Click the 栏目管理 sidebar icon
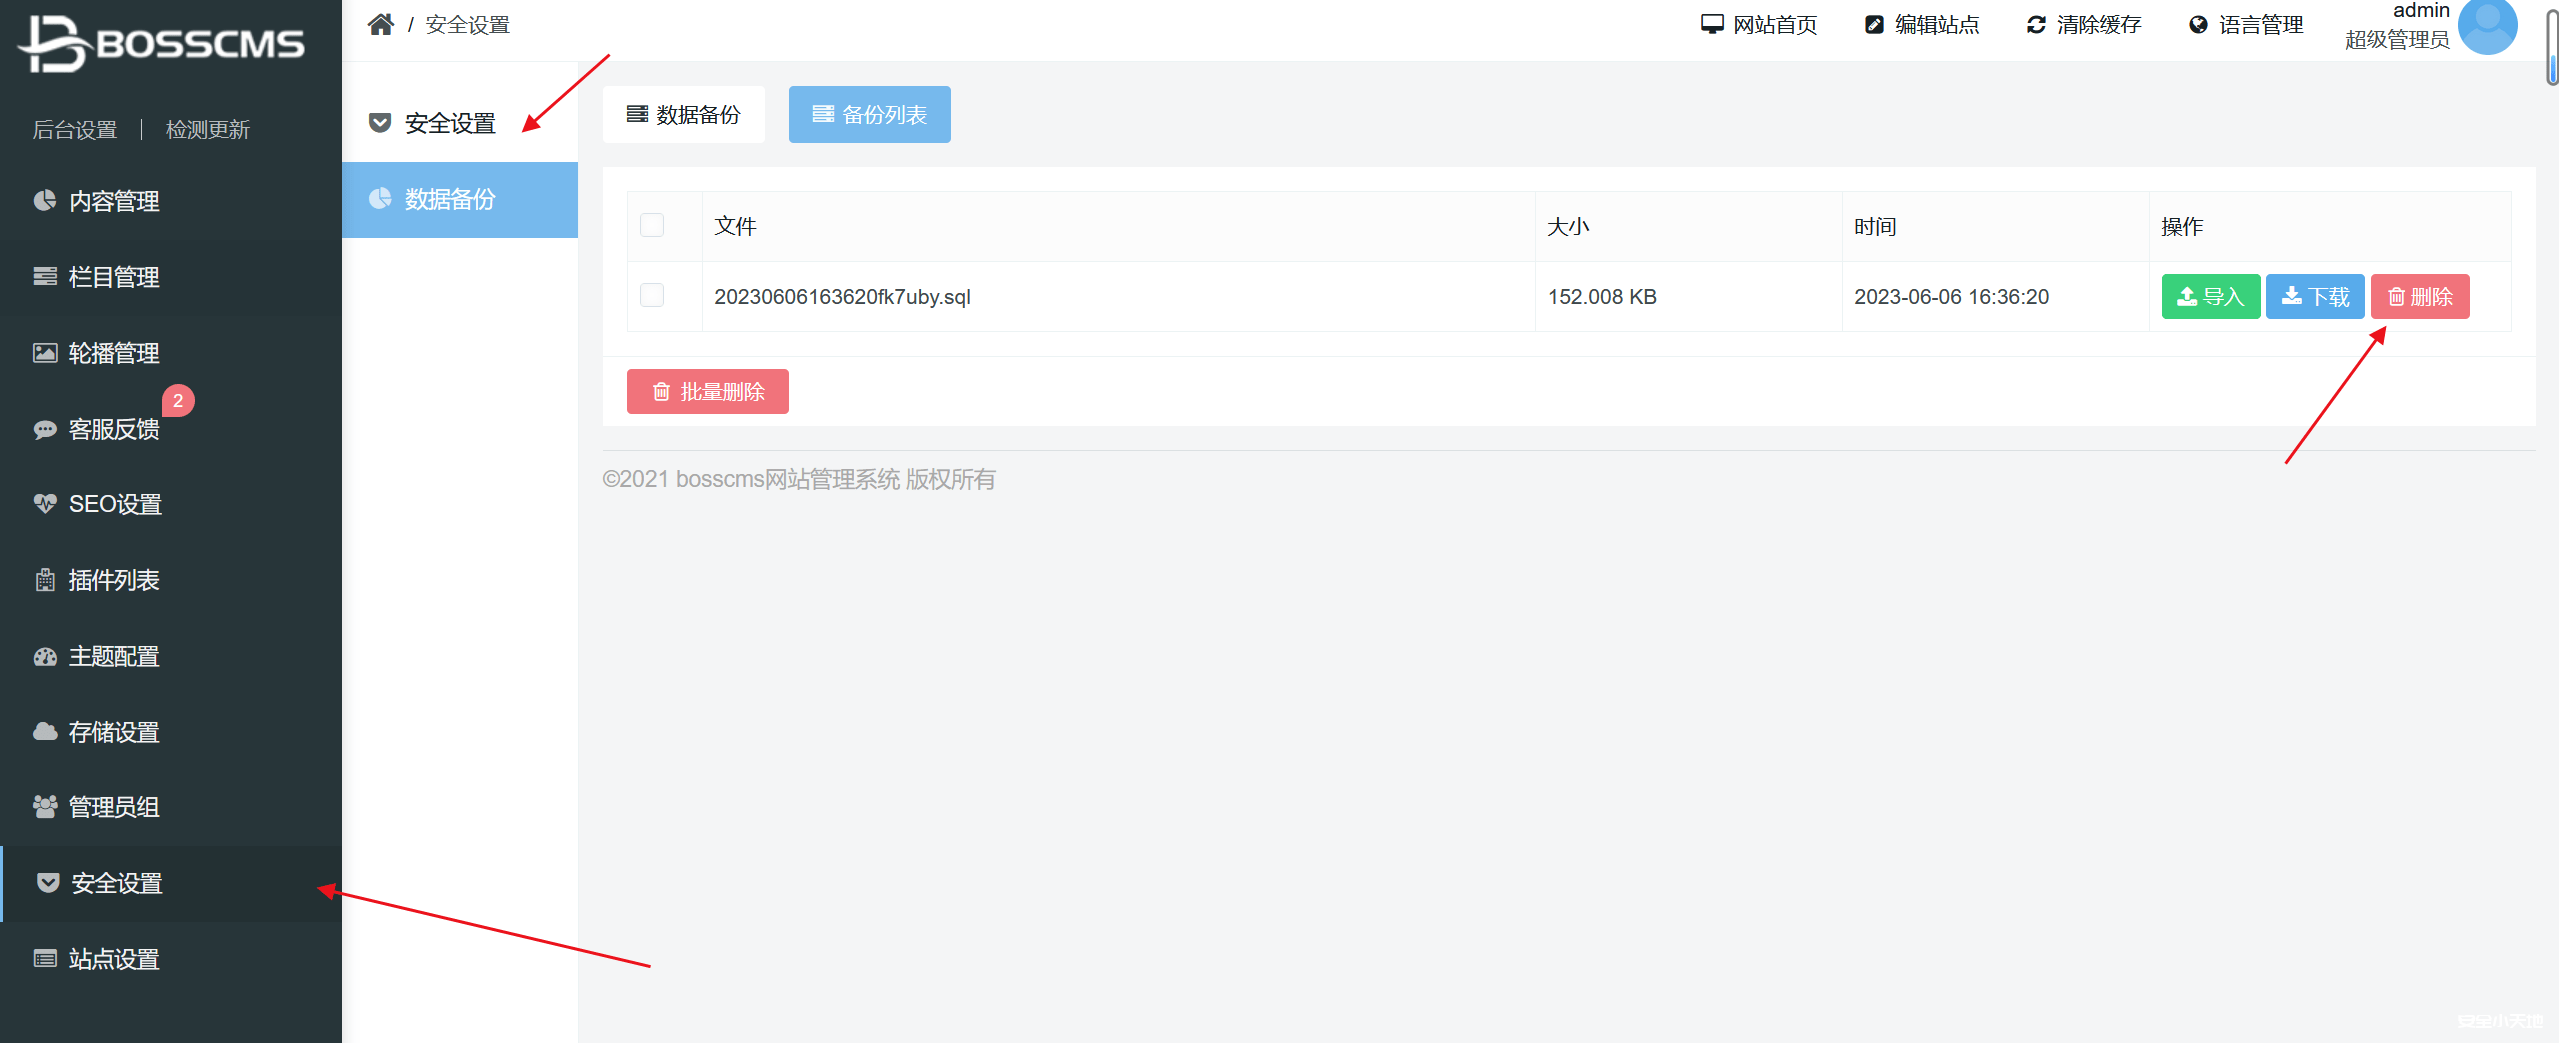This screenshot has height=1043, width=2559. click(x=45, y=277)
